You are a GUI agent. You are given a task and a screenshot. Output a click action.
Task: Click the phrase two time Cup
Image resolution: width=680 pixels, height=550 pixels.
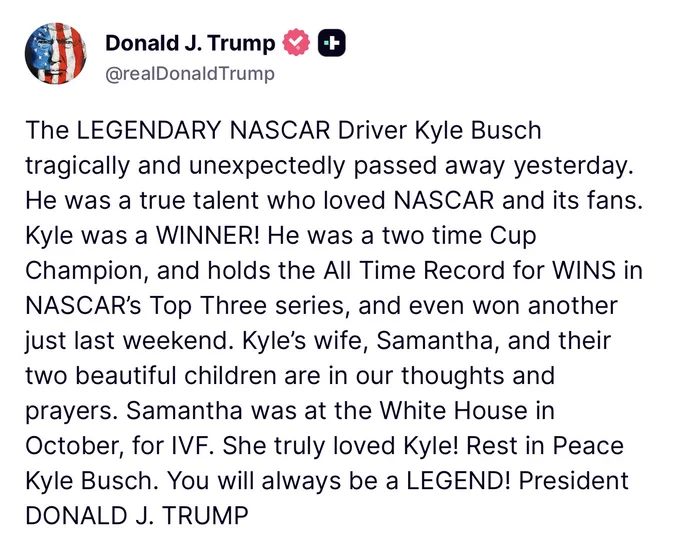[459, 237]
